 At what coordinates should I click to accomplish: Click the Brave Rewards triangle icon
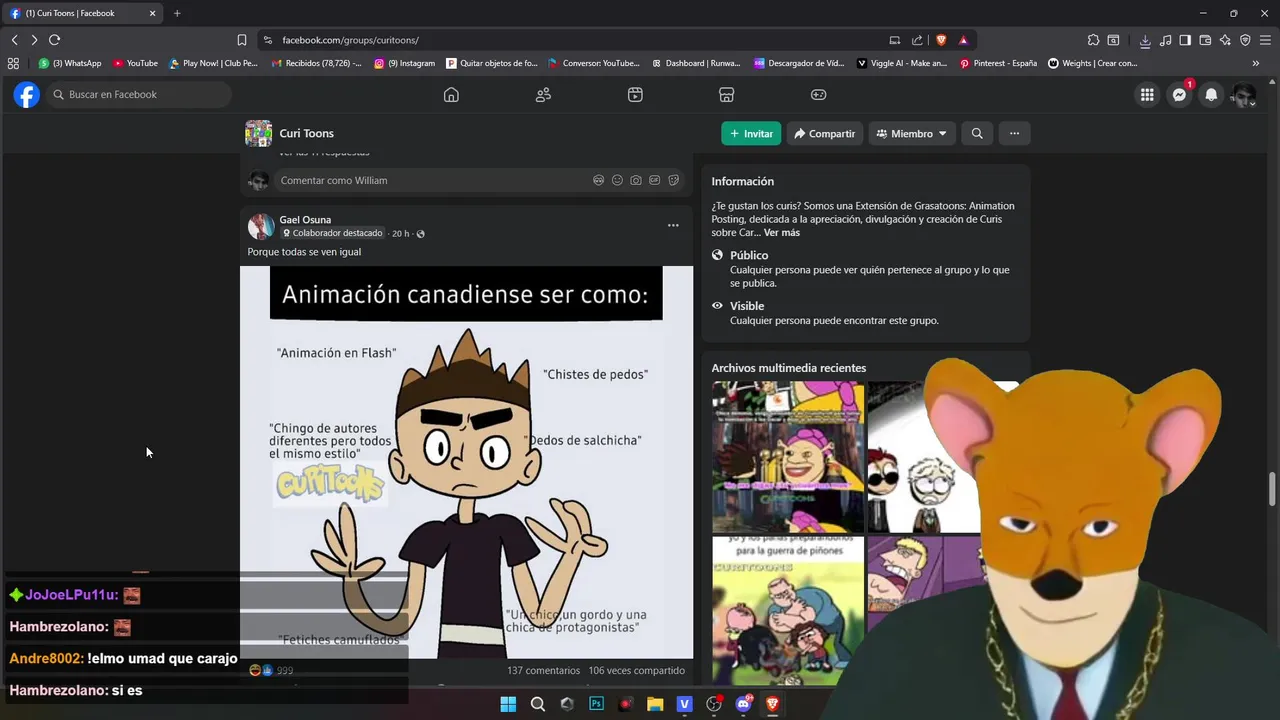963,40
